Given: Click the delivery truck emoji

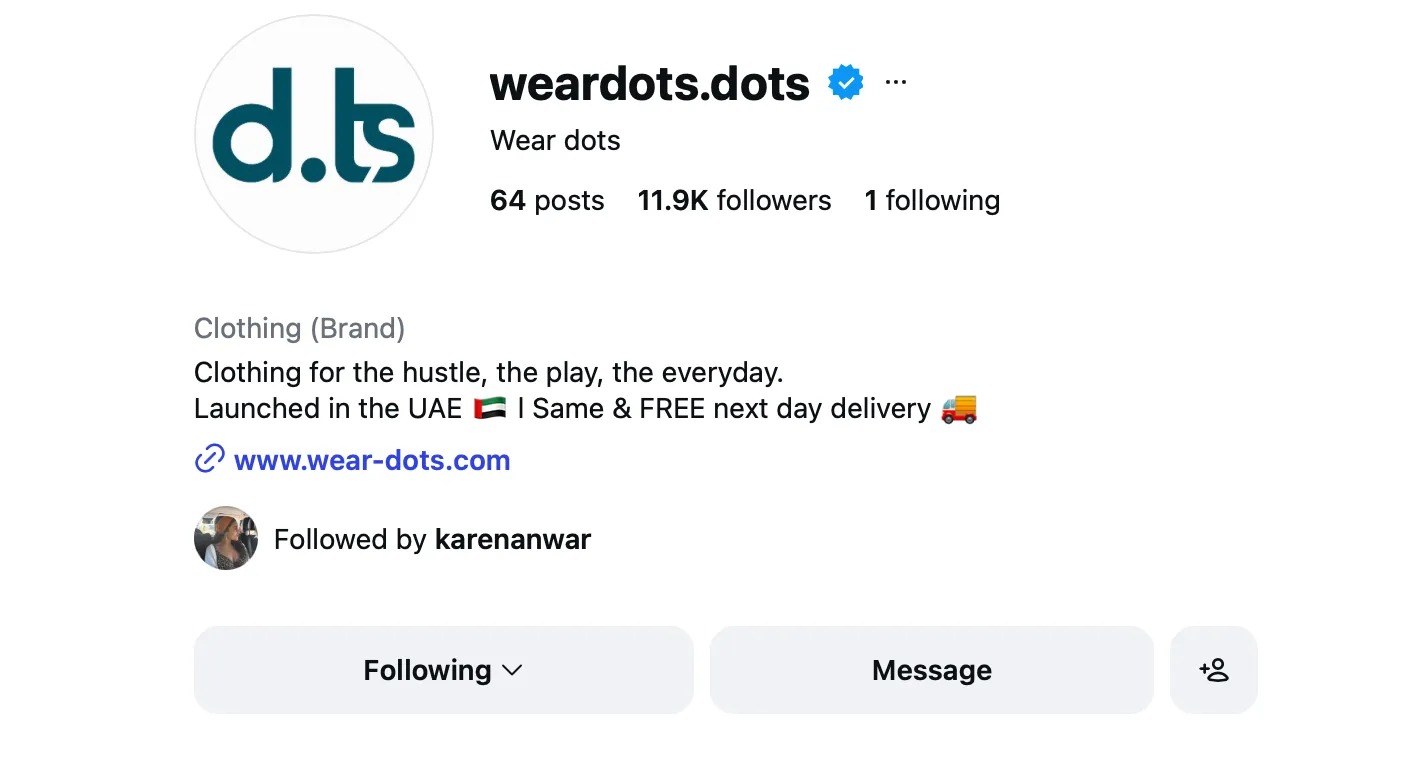Looking at the screenshot, I should click(959, 408).
